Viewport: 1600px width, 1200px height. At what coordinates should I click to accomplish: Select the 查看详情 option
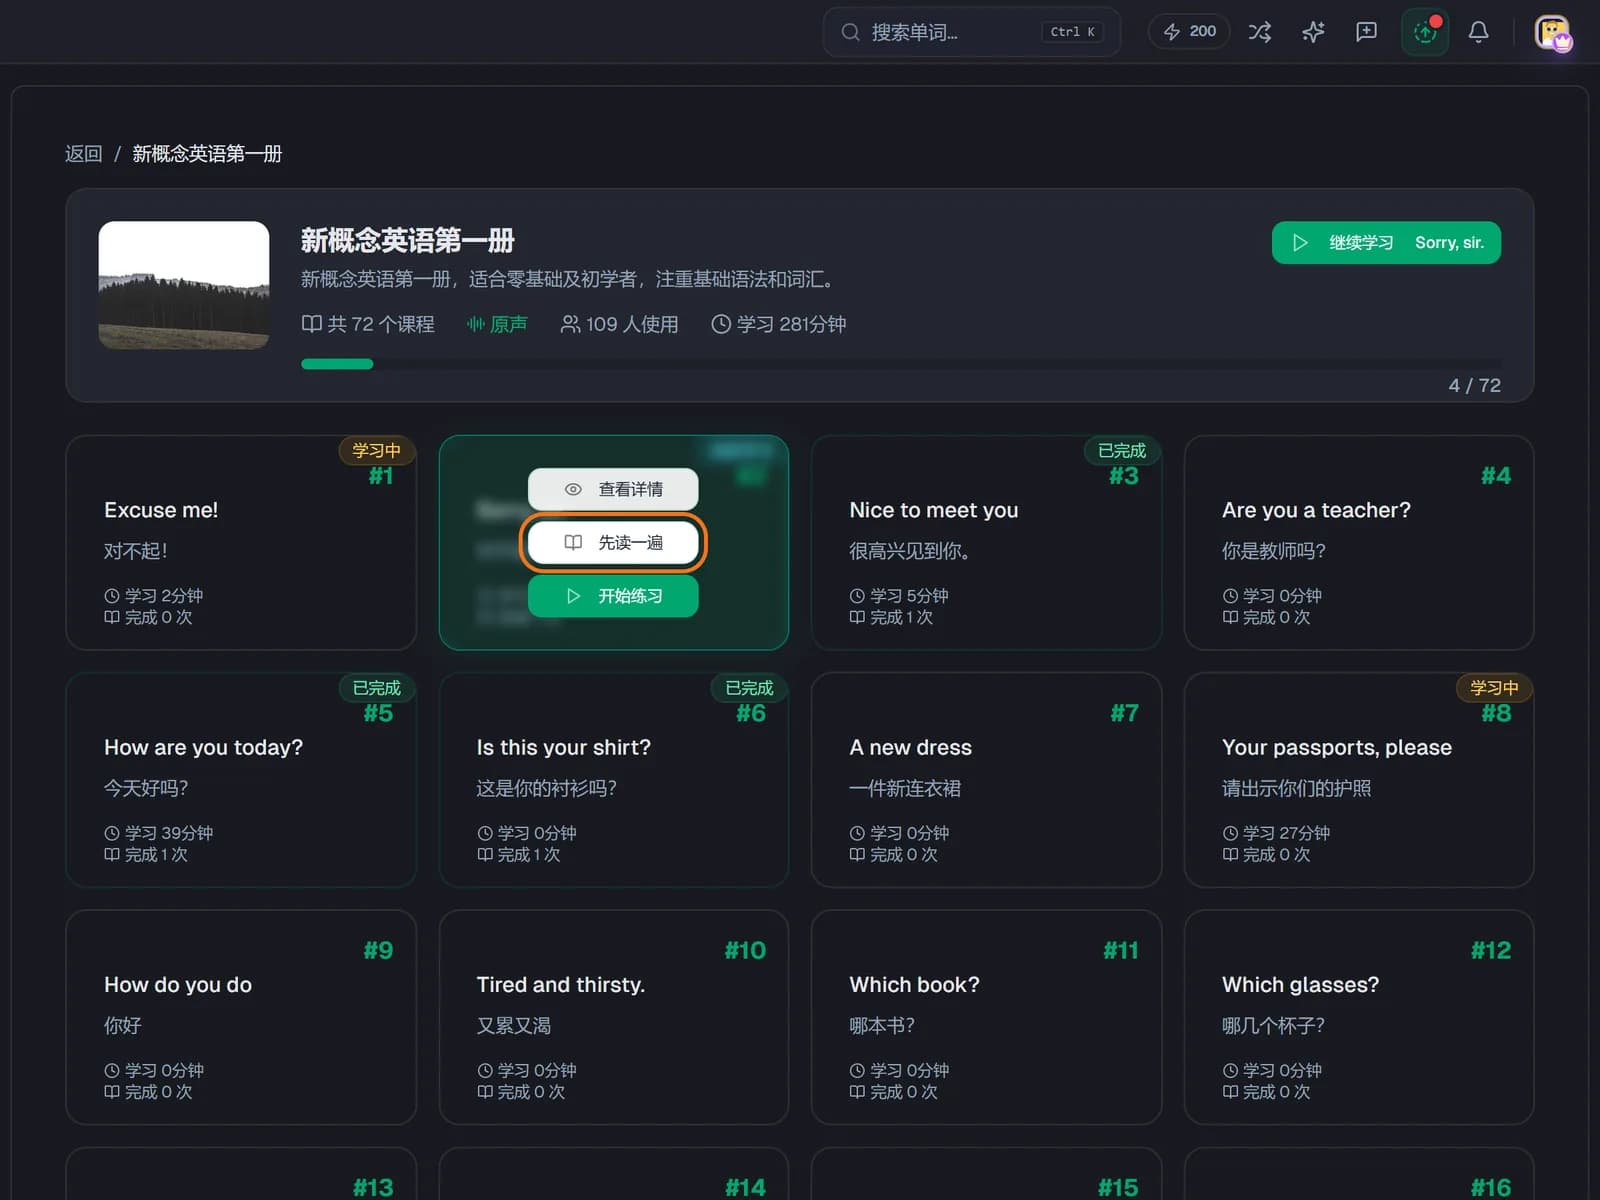coord(613,489)
